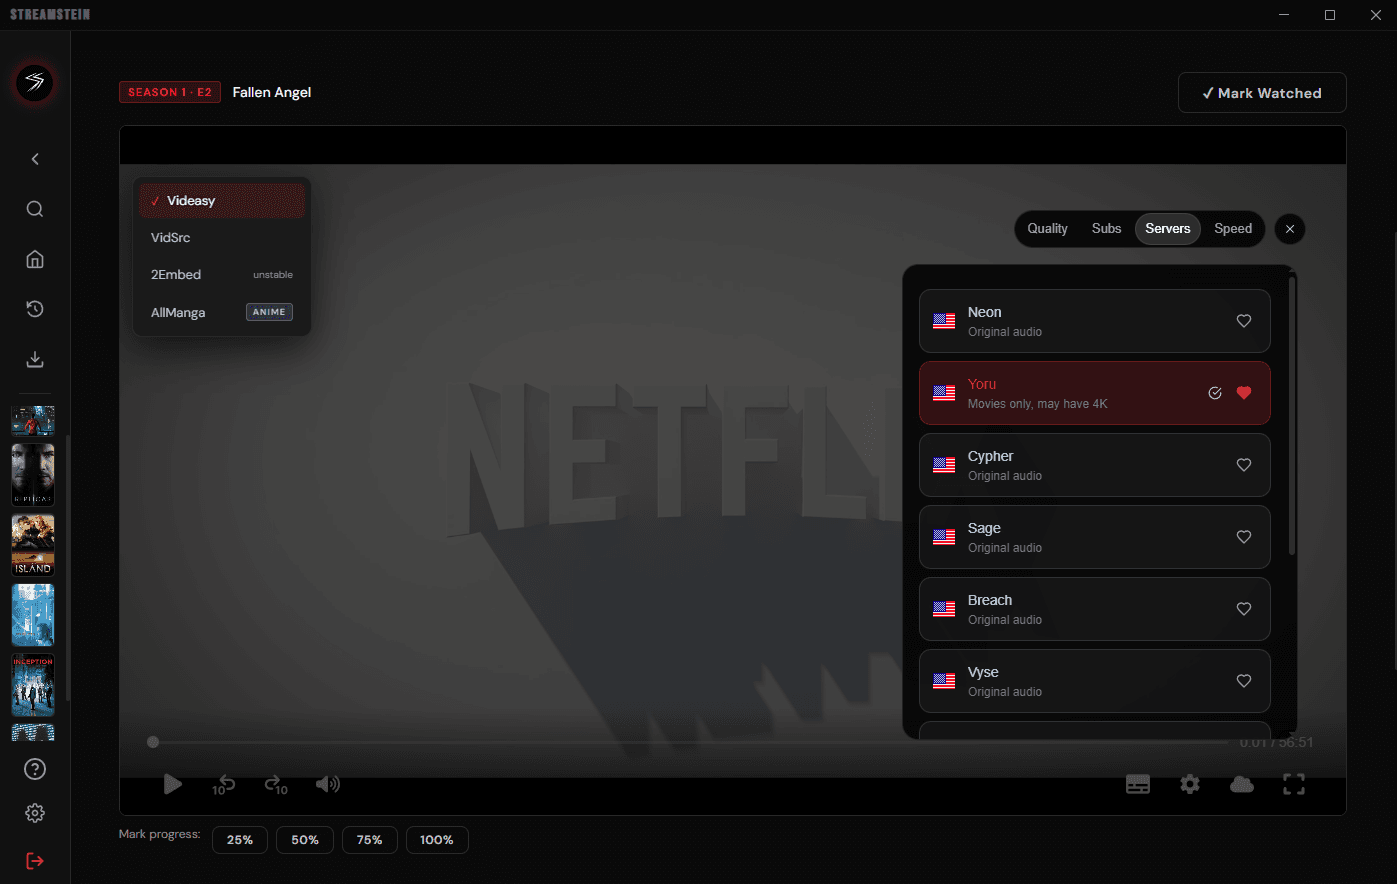Switch to the Subs tab

pos(1106,229)
